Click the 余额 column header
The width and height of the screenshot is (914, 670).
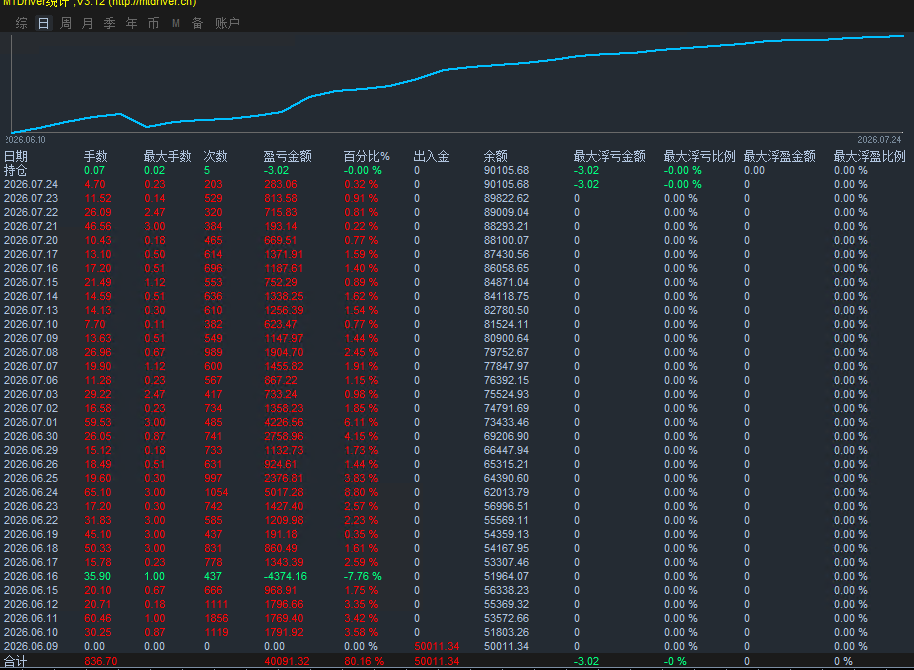point(495,156)
